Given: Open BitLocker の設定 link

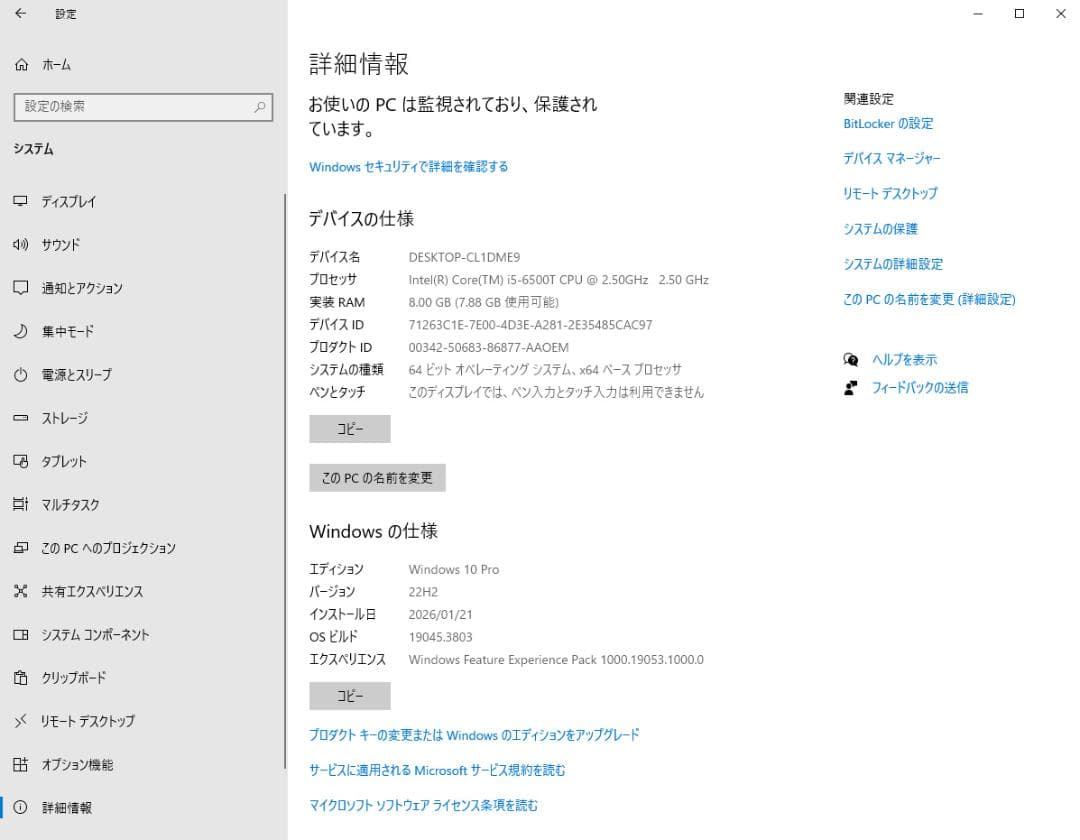Looking at the screenshot, I should (888, 124).
